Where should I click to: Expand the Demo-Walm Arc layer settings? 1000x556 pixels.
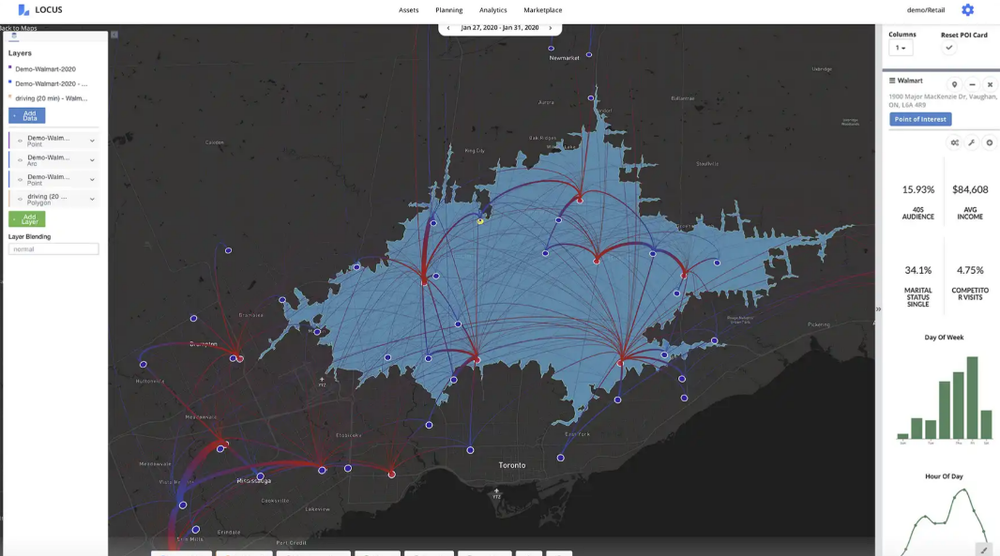(92, 160)
